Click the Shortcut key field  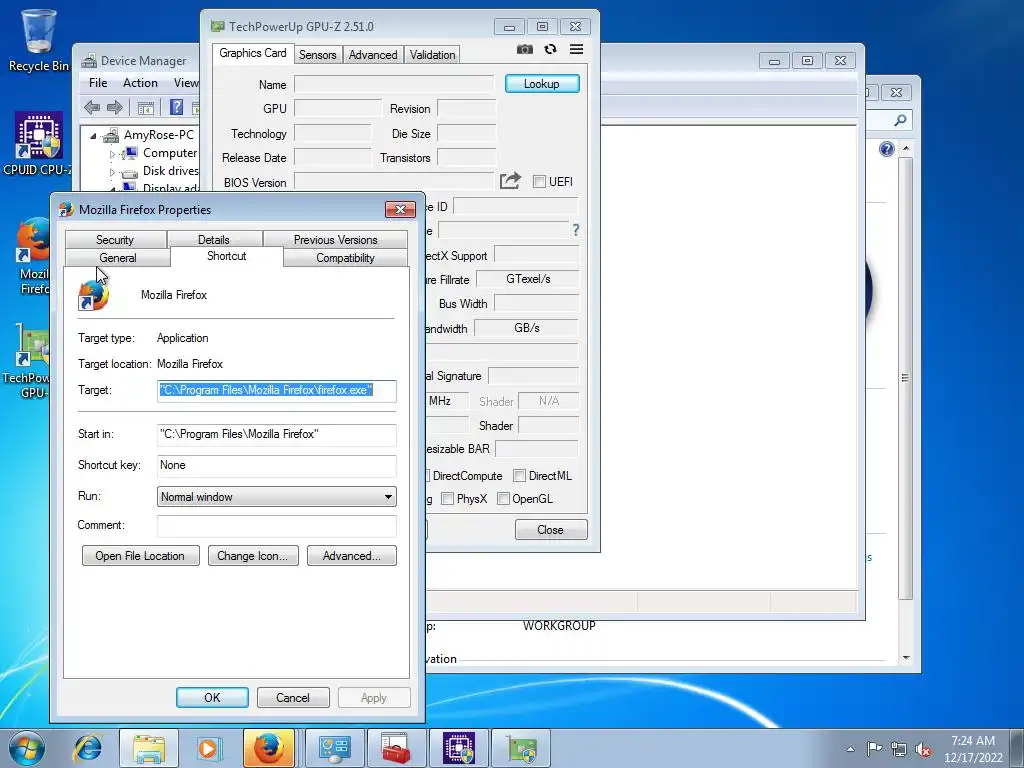pos(276,466)
